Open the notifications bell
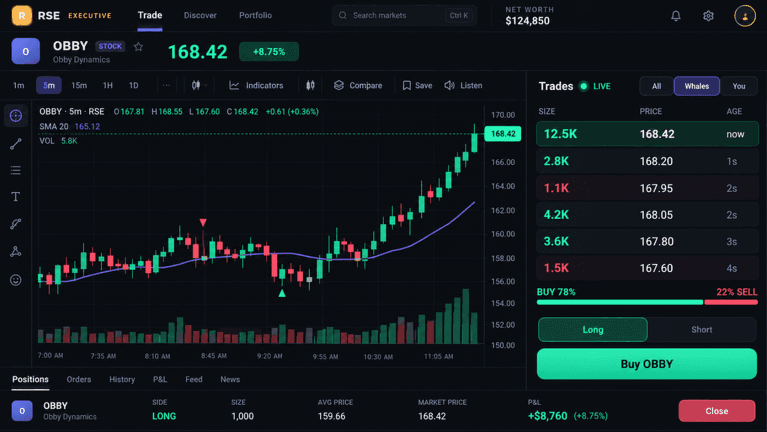Image resolution: width=767 pixels, height=432 pixels. click(x=676, y=16)
